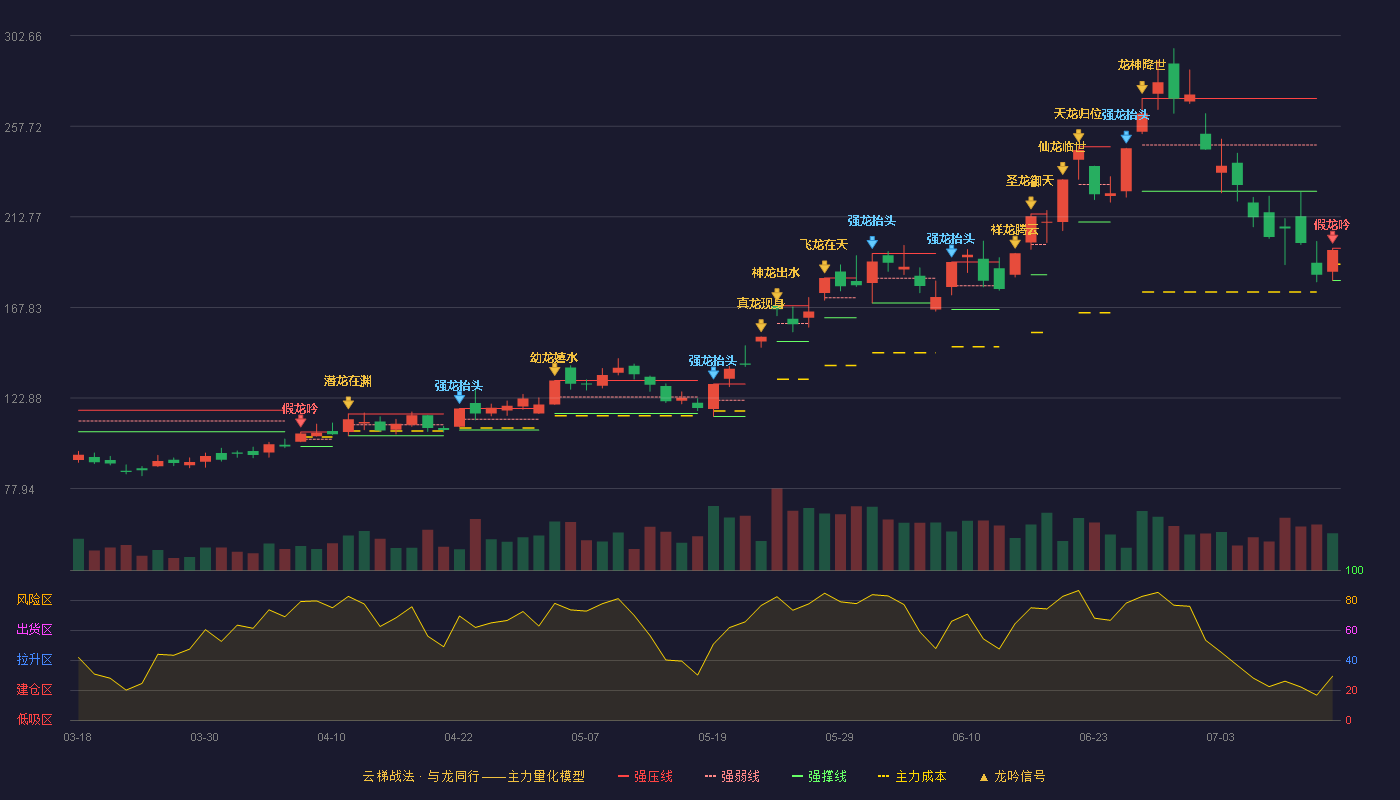Toggle the 强压线 legend item
Viewport: 1400px width, 800px height.
point(645,776)
